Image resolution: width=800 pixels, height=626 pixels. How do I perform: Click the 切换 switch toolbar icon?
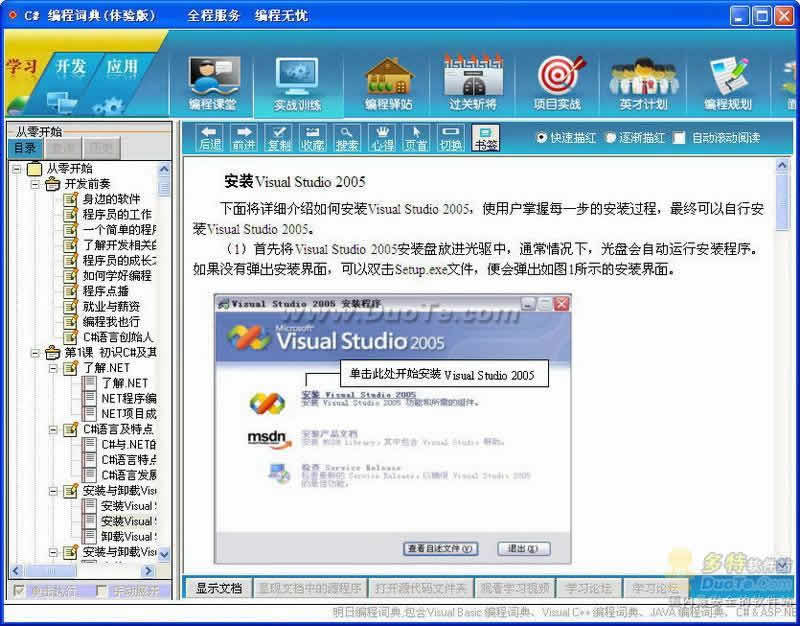pyautogui.click(x=451, y=138)
